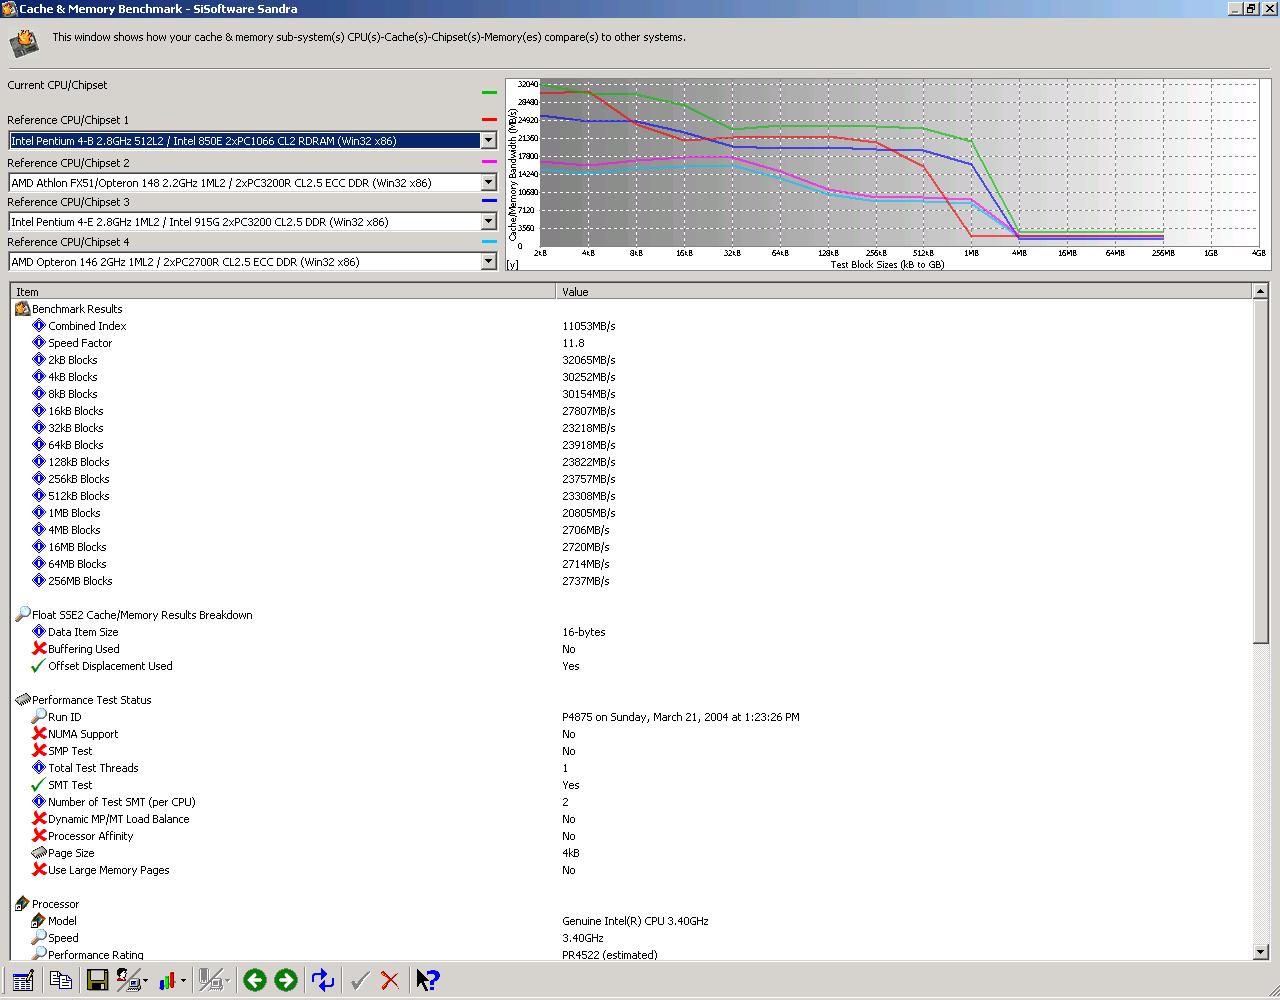Click the red X cancel icon
Image resolution: width=1280 pixels, height=1000 pixels.
pos(390,980)
